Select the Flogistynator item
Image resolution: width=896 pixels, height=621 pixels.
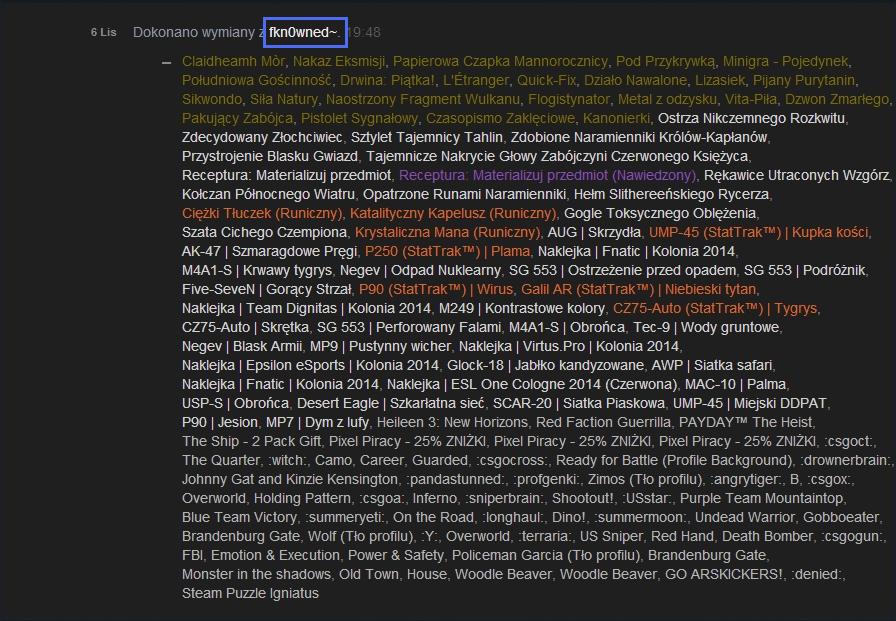pyautogui.click(x=569, y=99)
